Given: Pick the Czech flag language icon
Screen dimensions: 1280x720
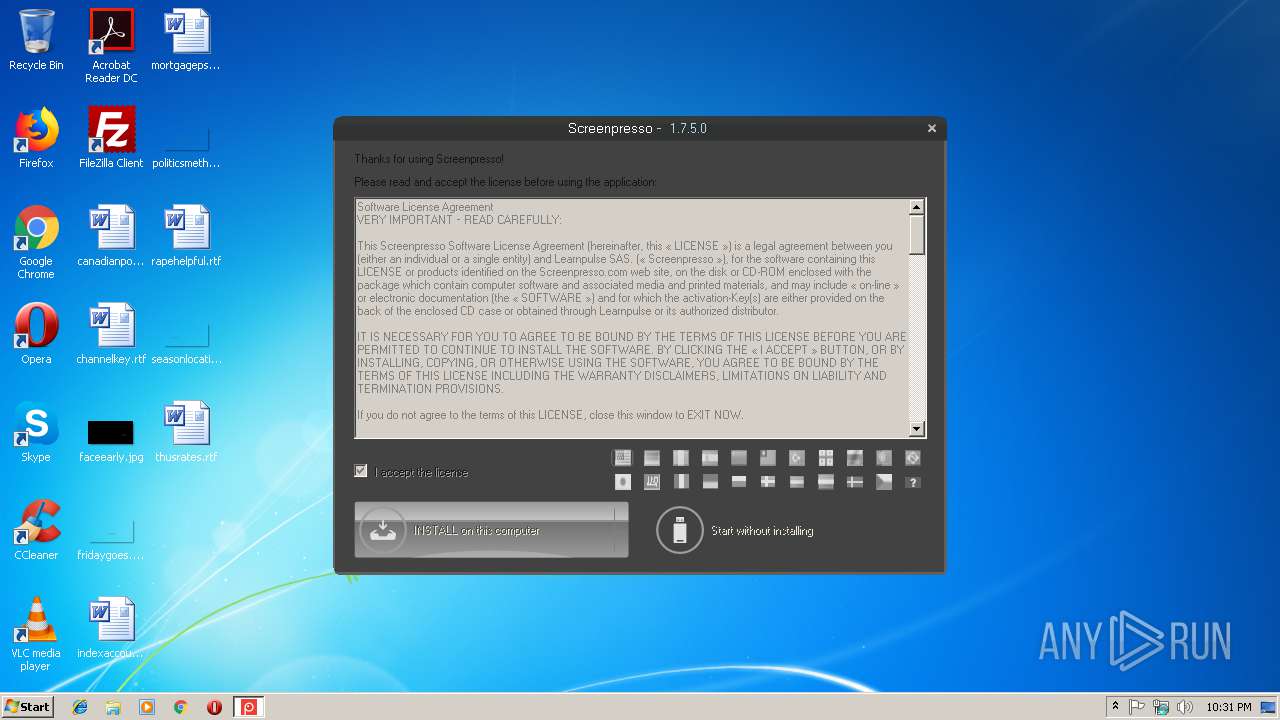Looking at the screenshot, I should (x=884, y=482).
